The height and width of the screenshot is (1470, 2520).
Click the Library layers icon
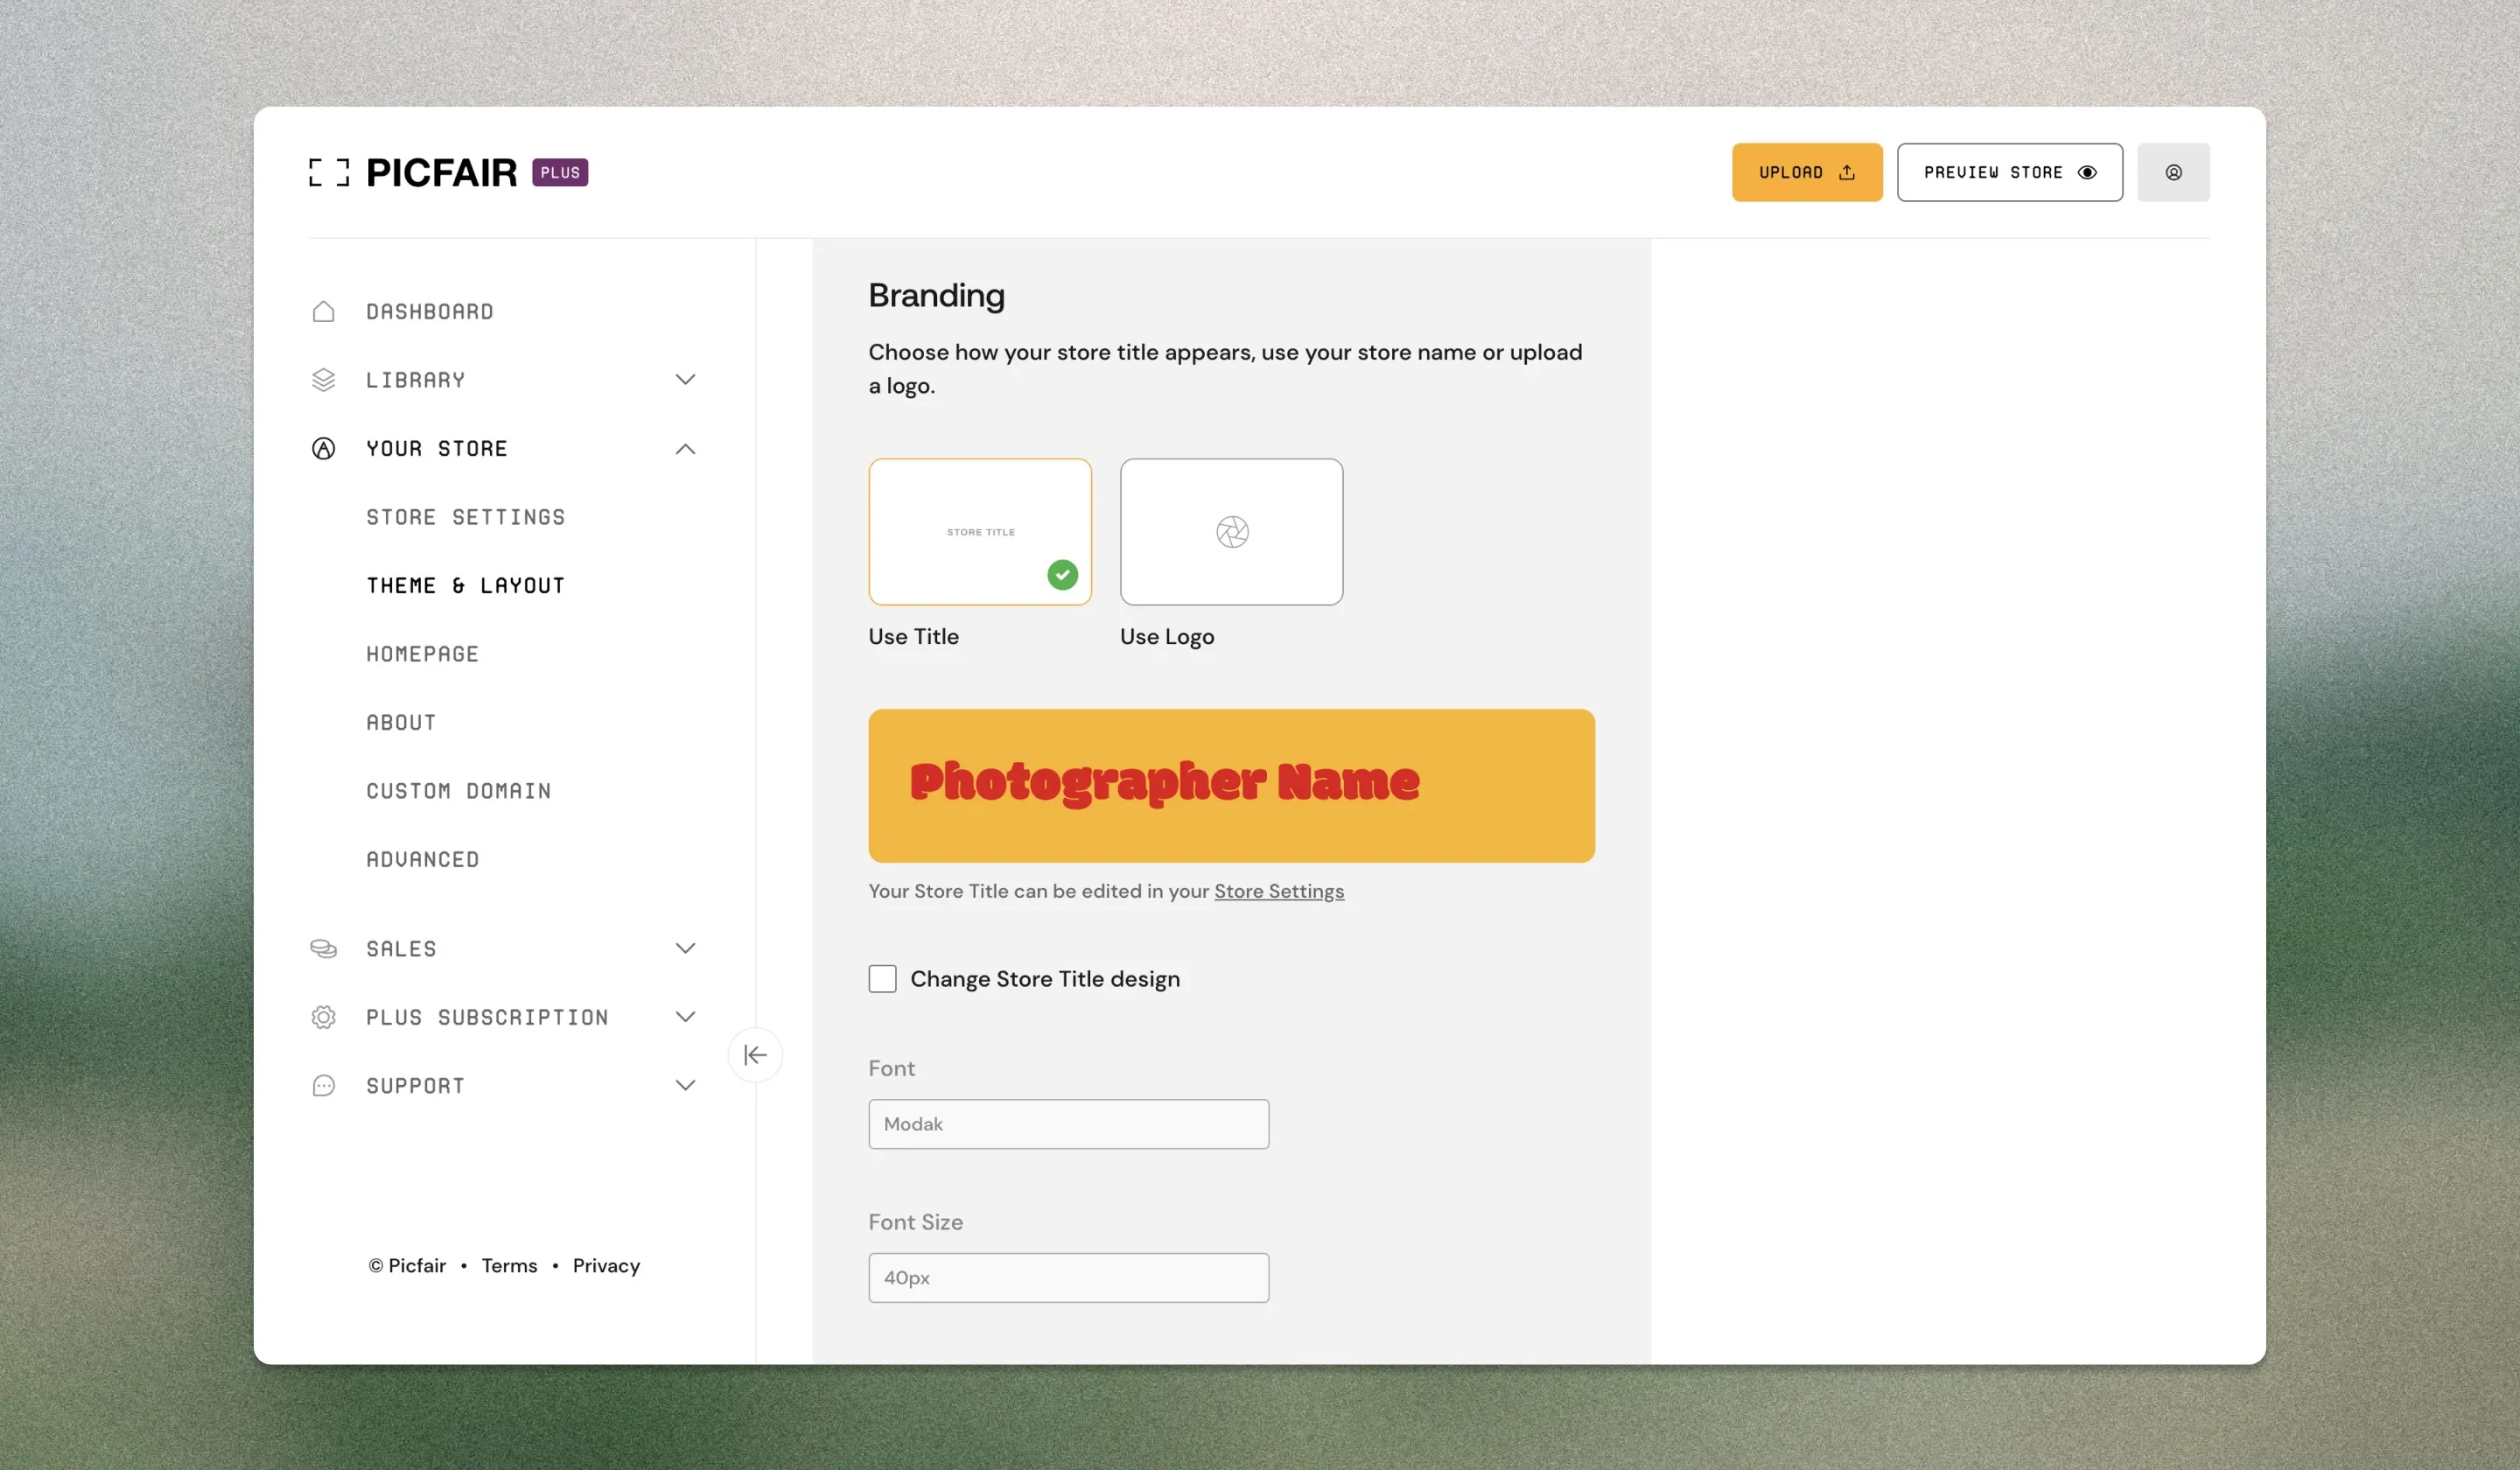323,380
